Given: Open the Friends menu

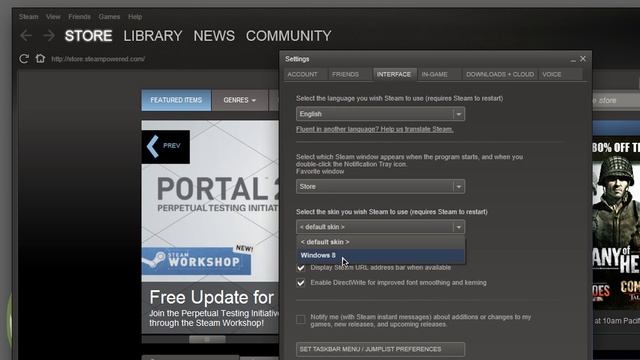Looking at the screenshot, I should pyautogui.click(x=79, y=17).
